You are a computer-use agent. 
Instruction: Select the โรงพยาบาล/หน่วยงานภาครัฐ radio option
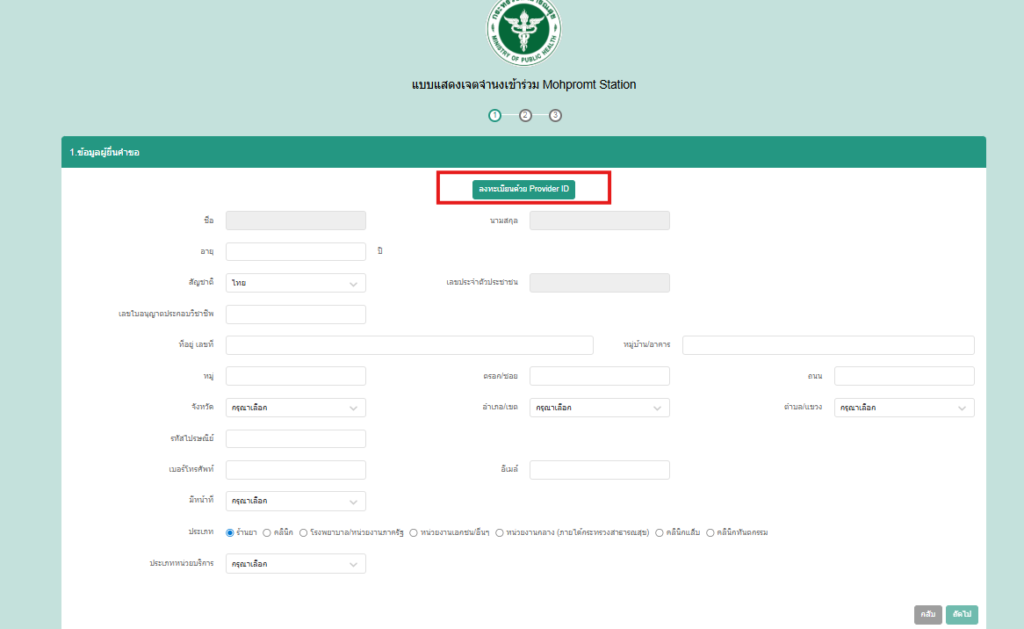(303, 533)
